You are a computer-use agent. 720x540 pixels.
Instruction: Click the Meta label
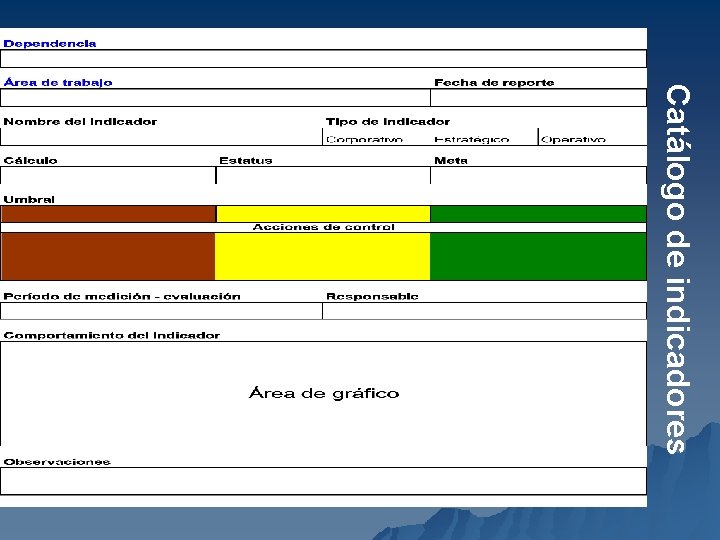tap(451, 160)
